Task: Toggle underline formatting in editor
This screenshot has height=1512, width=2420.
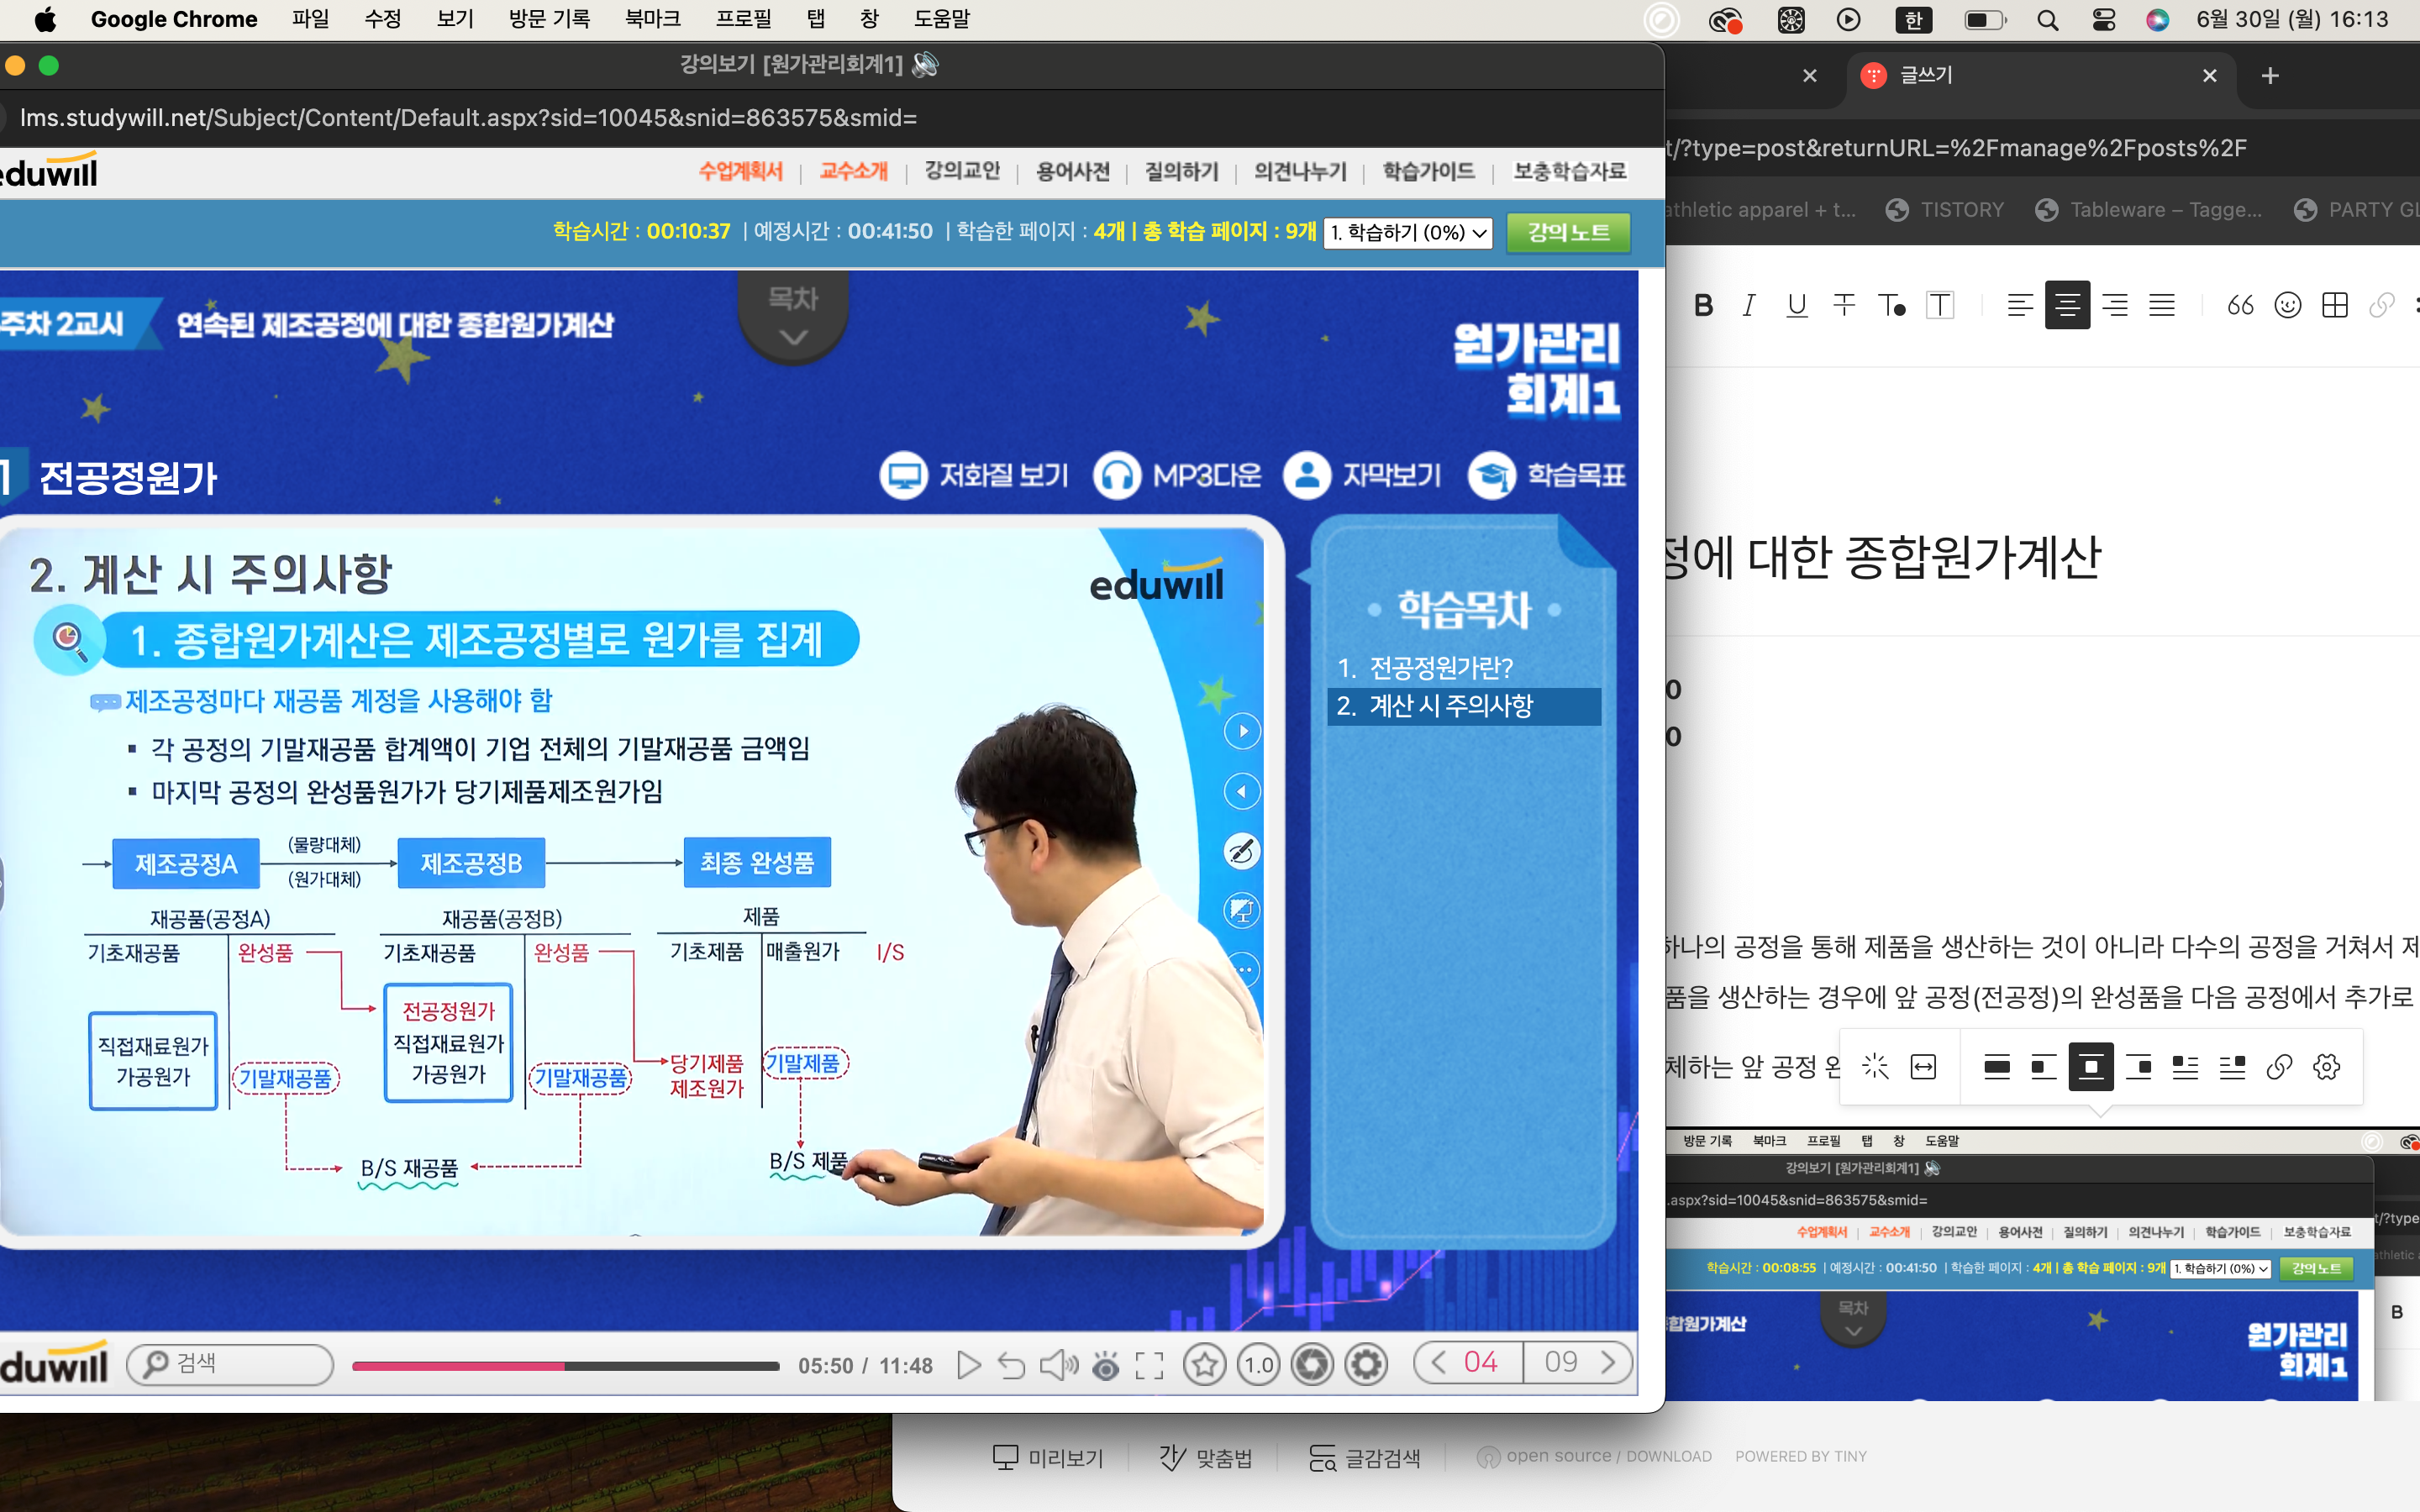Action: [1796, 305]
